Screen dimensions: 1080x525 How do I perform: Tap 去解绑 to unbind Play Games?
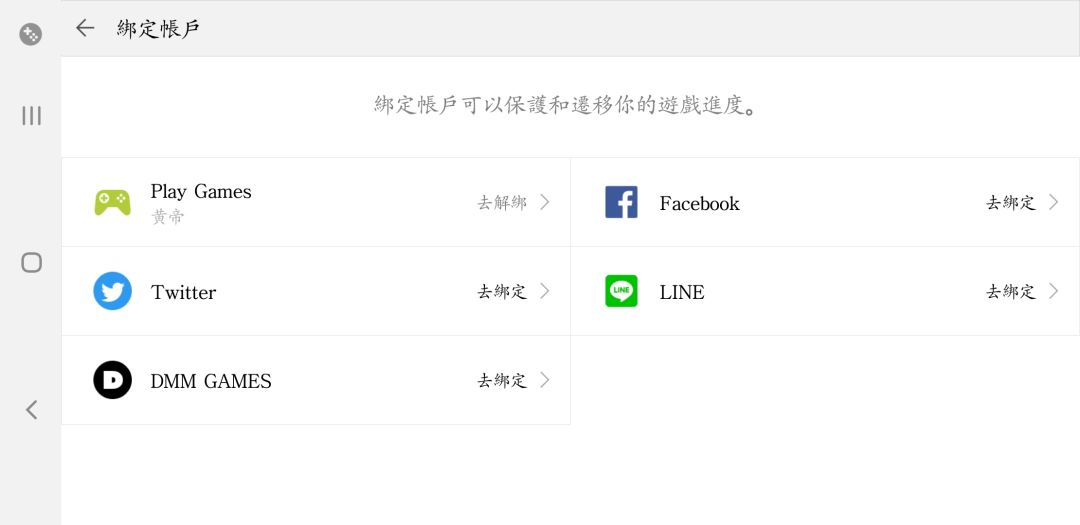click(502, 202)
